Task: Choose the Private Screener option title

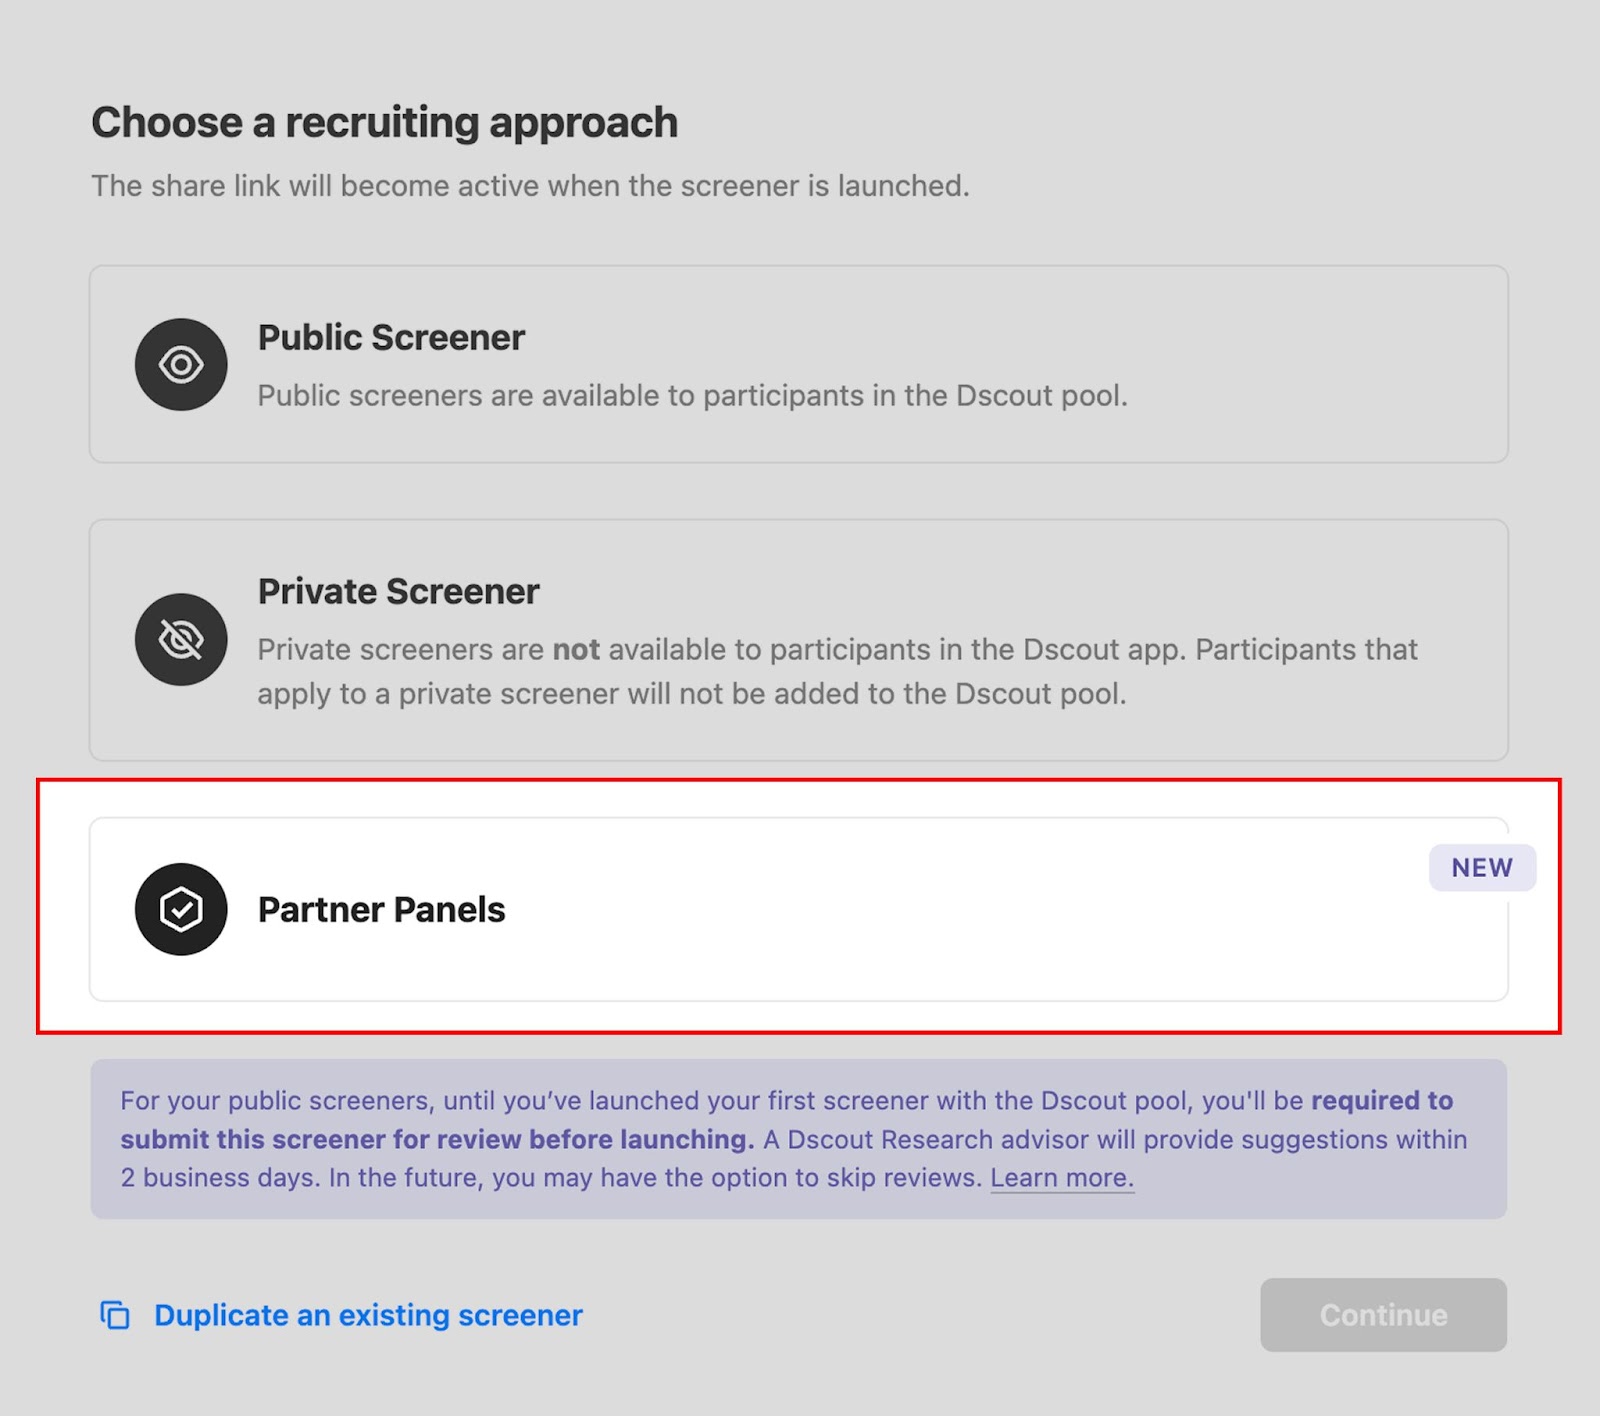Action: click(x=398, y=592)
